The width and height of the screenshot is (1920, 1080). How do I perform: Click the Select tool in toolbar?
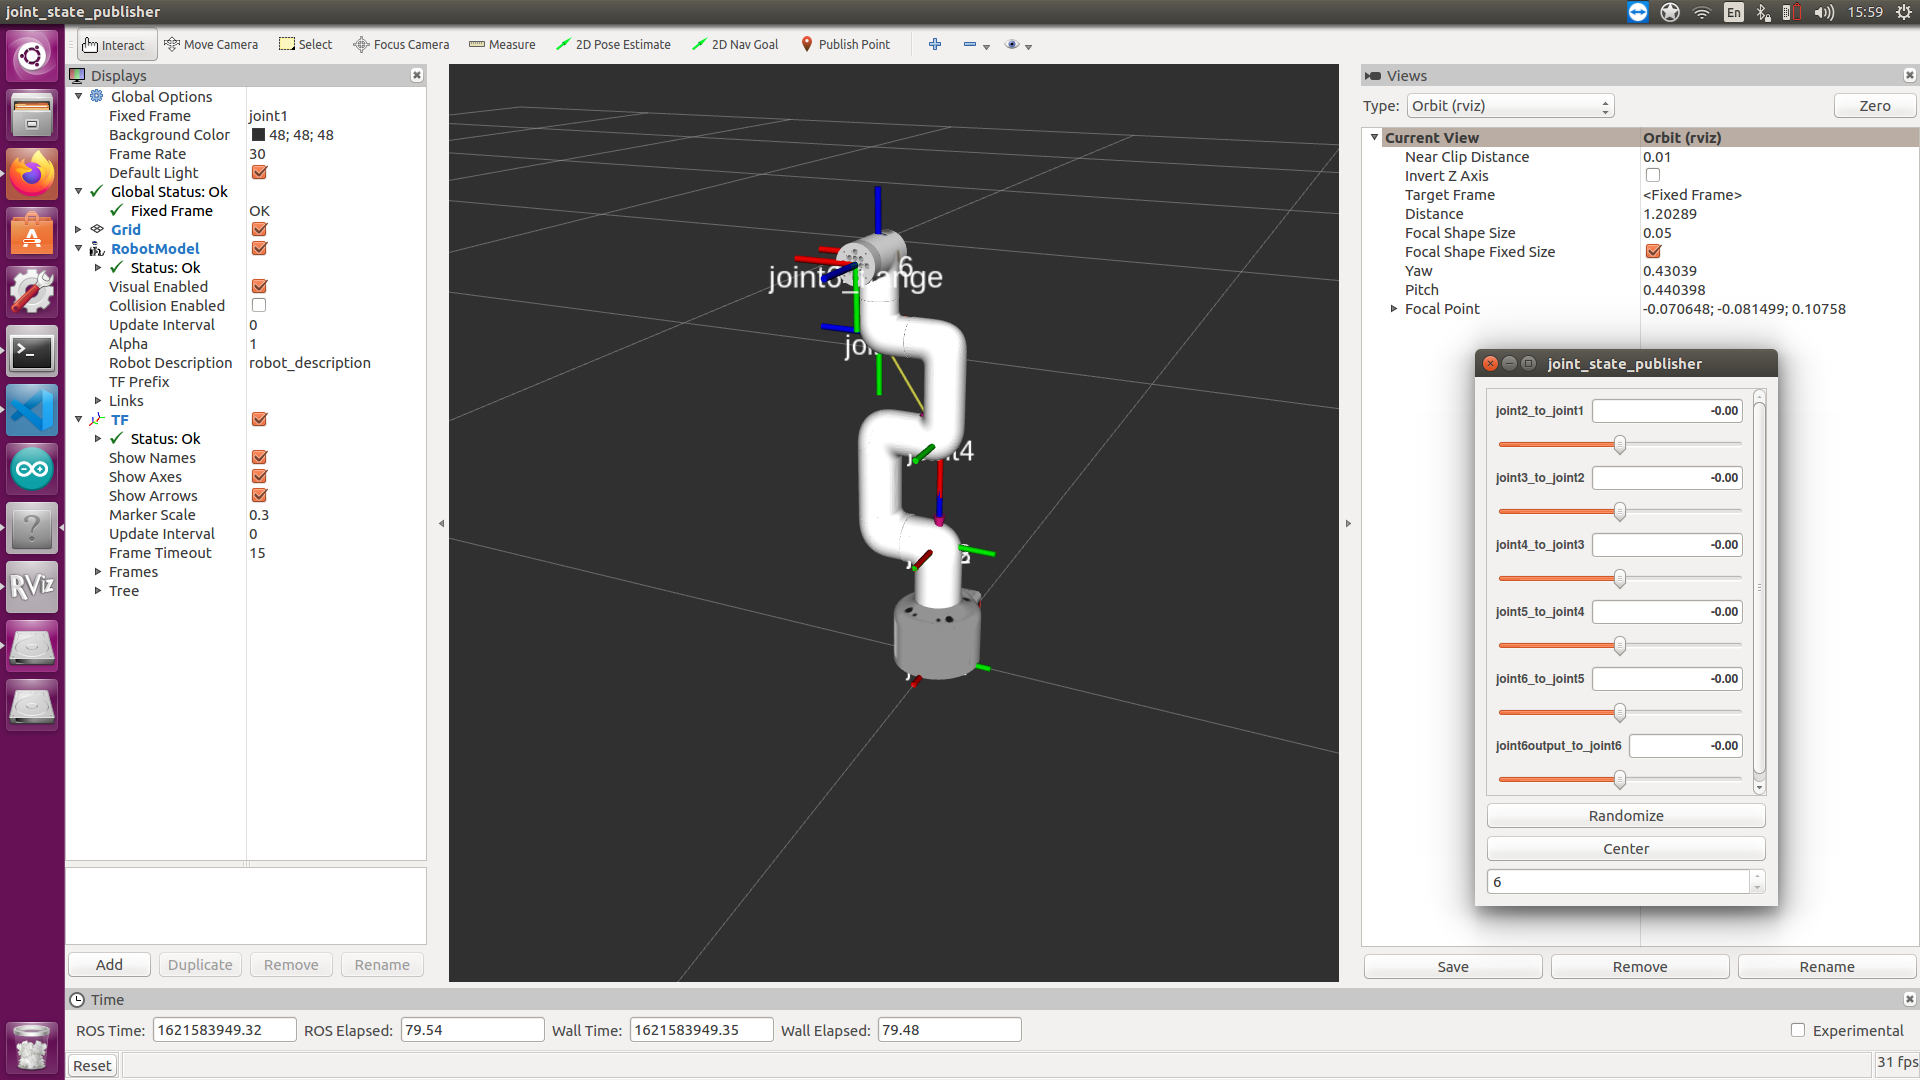(x=306, y=45)
